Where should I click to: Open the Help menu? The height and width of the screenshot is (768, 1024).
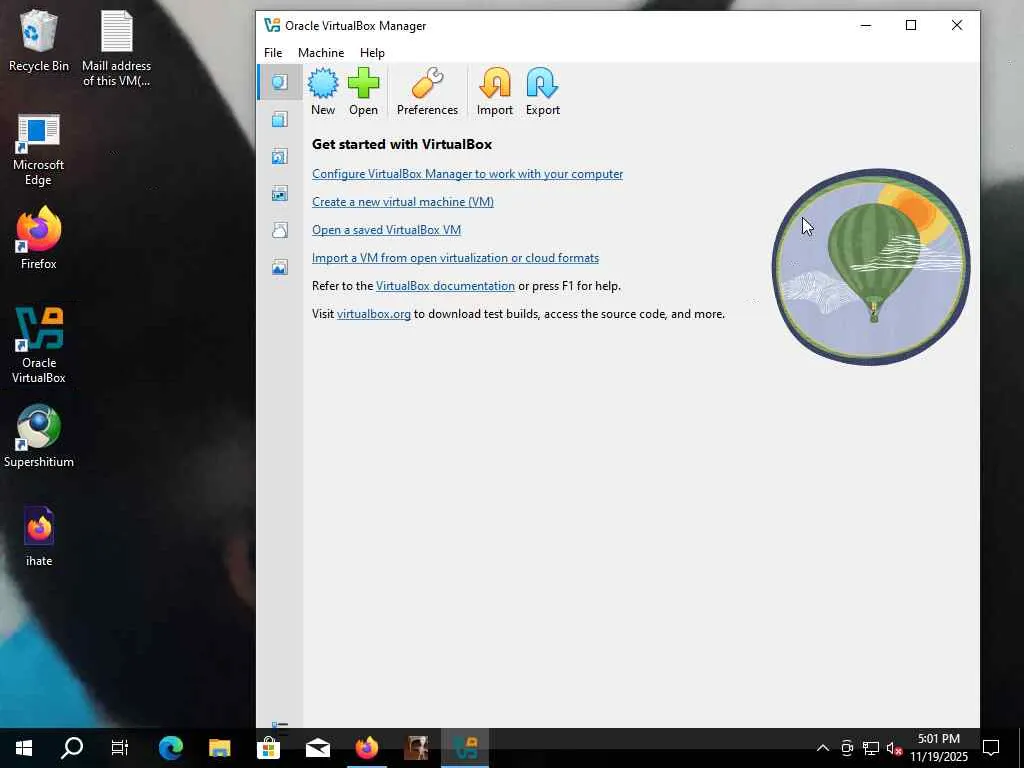coord(372,53)
